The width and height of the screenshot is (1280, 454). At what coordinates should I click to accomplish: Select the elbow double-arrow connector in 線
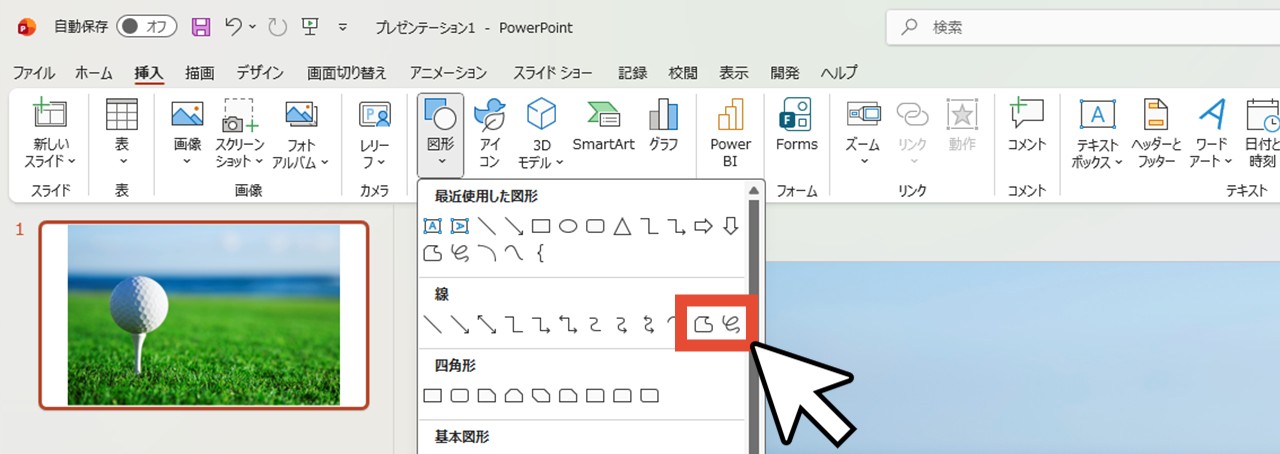pos(568,324)
